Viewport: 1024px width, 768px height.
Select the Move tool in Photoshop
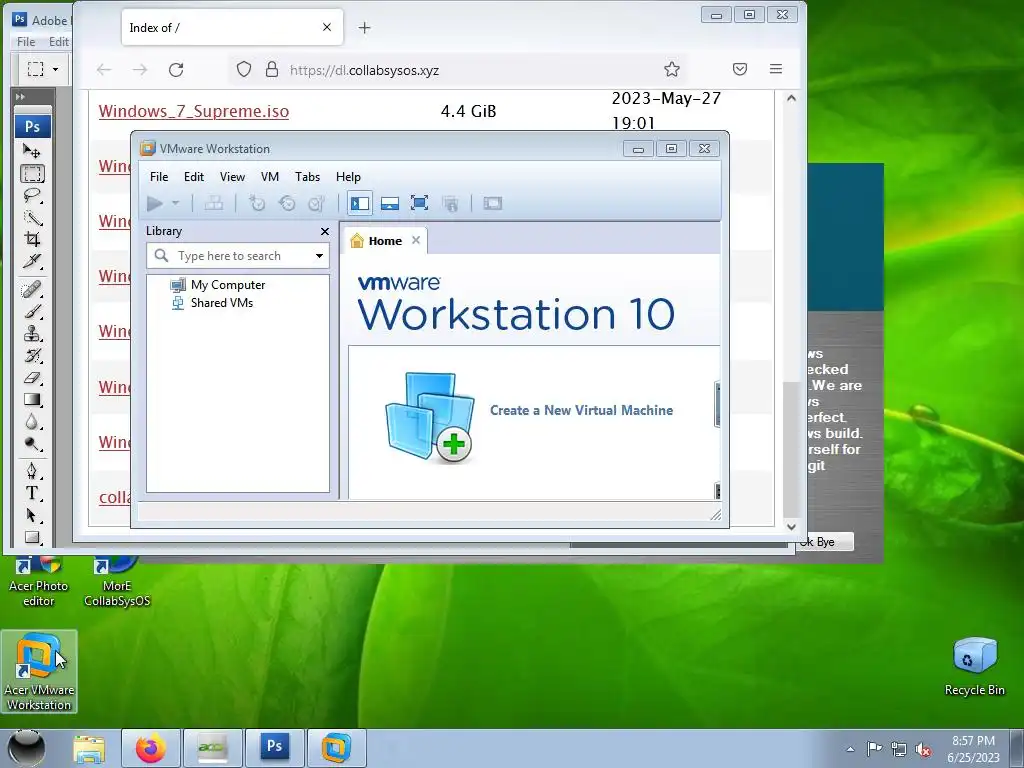[31, 152]
